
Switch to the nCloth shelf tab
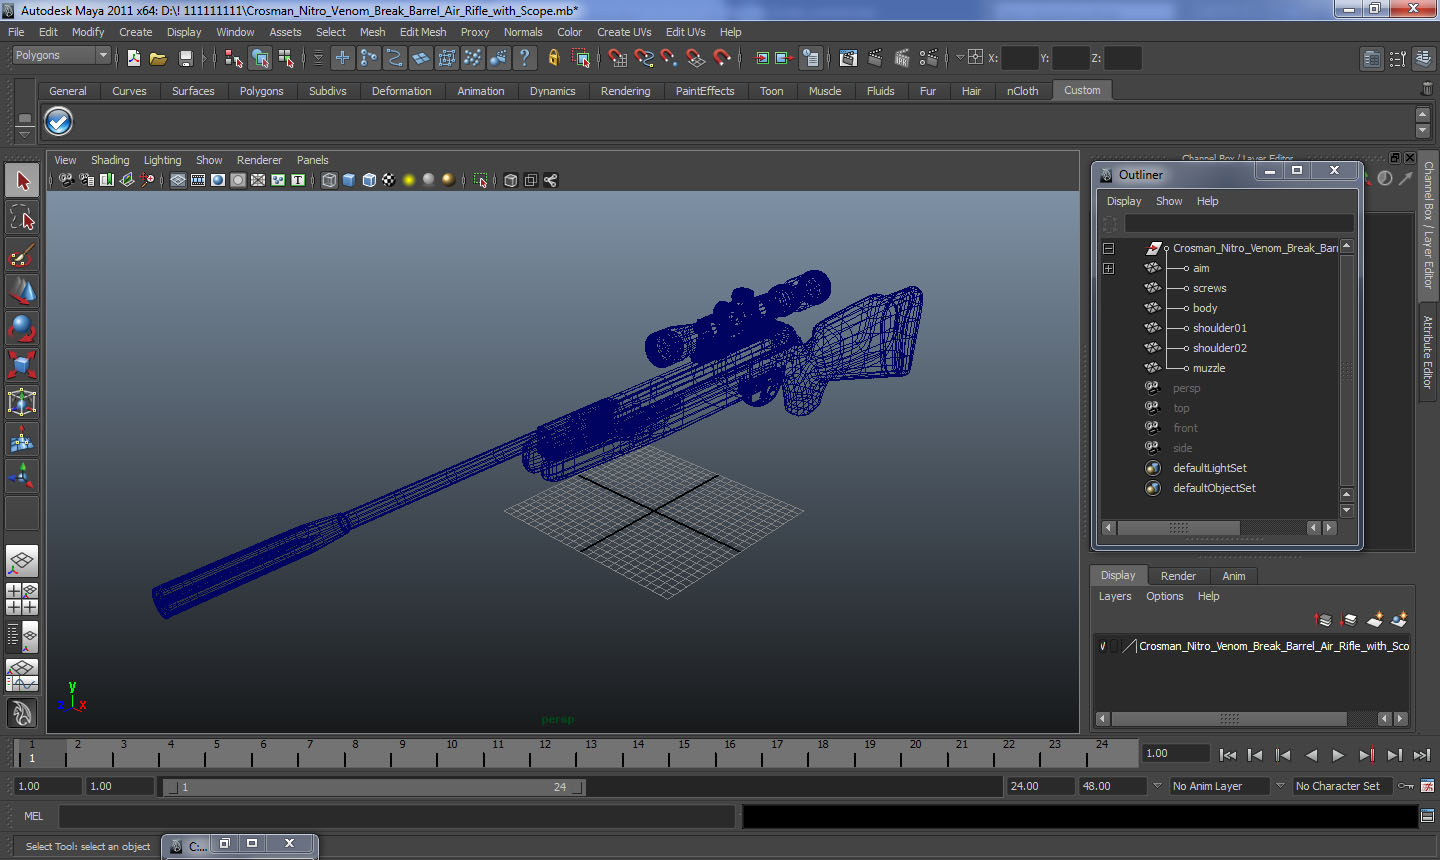pos(1022,91)
